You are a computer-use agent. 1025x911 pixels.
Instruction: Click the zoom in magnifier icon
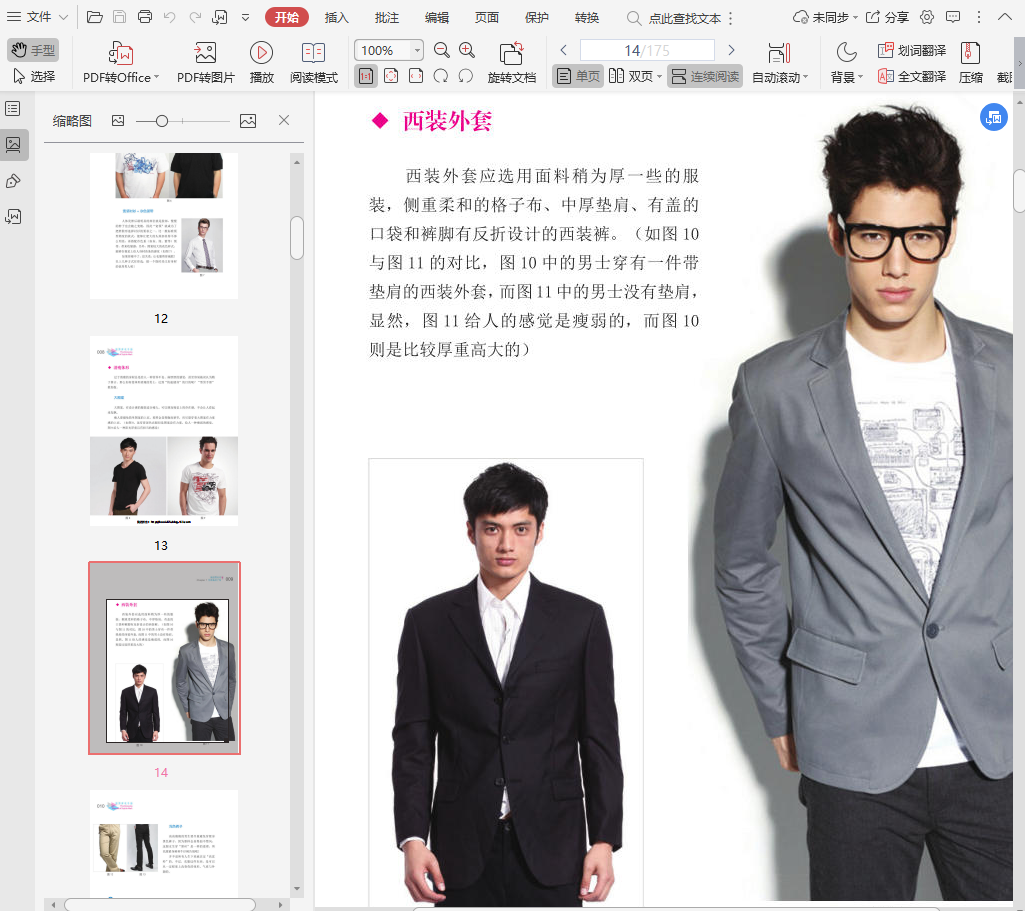[x=467, y=50]
